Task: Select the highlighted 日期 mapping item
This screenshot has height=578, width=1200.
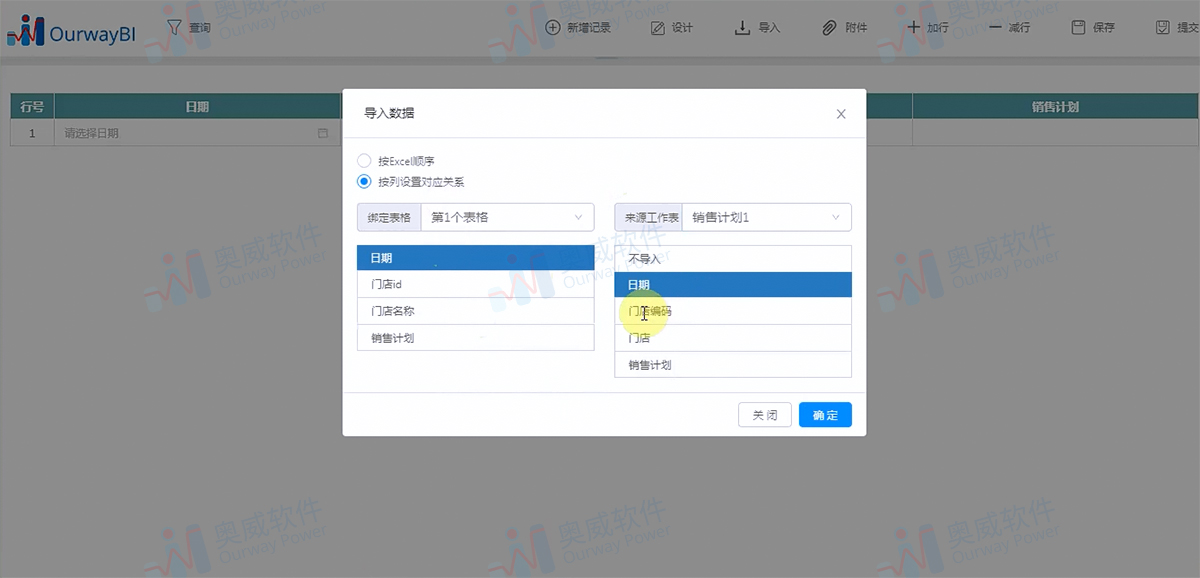Action: (x=732, y=284)
